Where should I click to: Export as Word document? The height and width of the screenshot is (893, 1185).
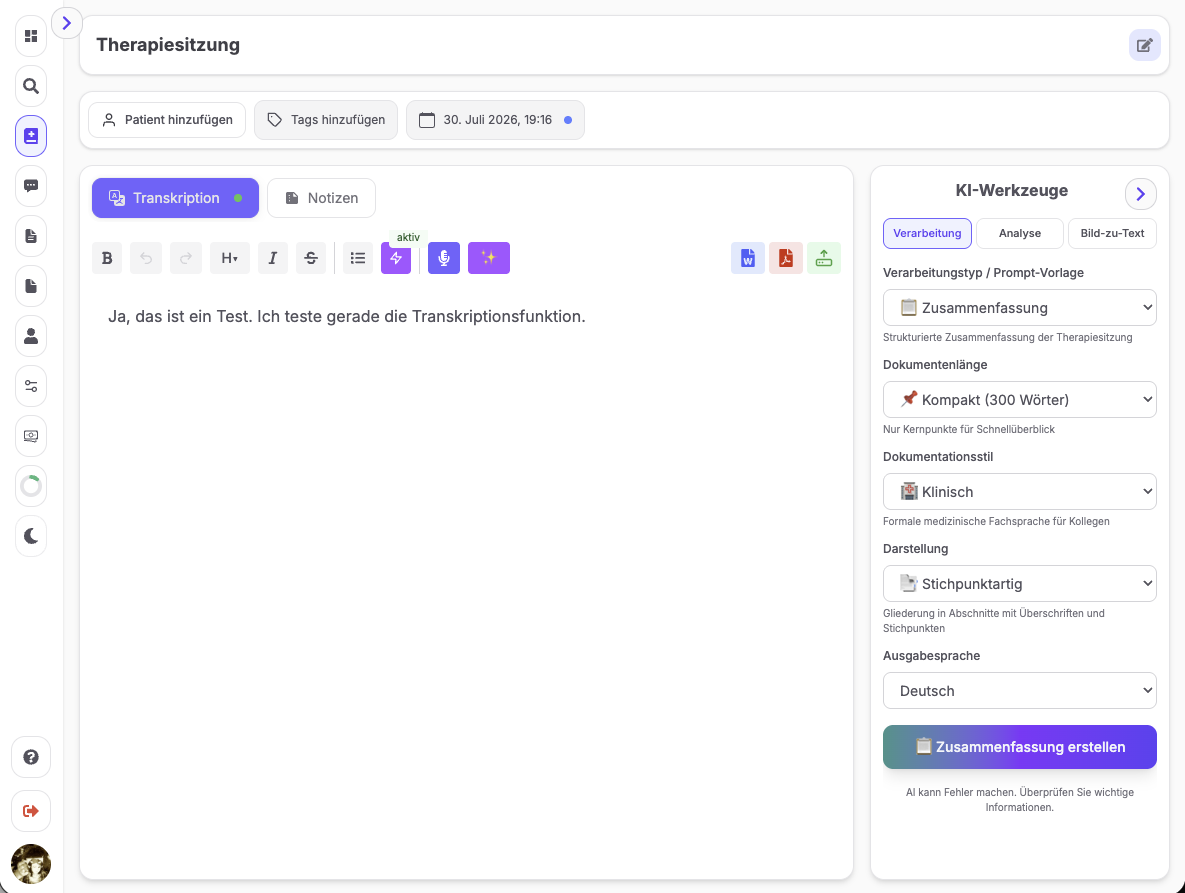coord(747,258)
